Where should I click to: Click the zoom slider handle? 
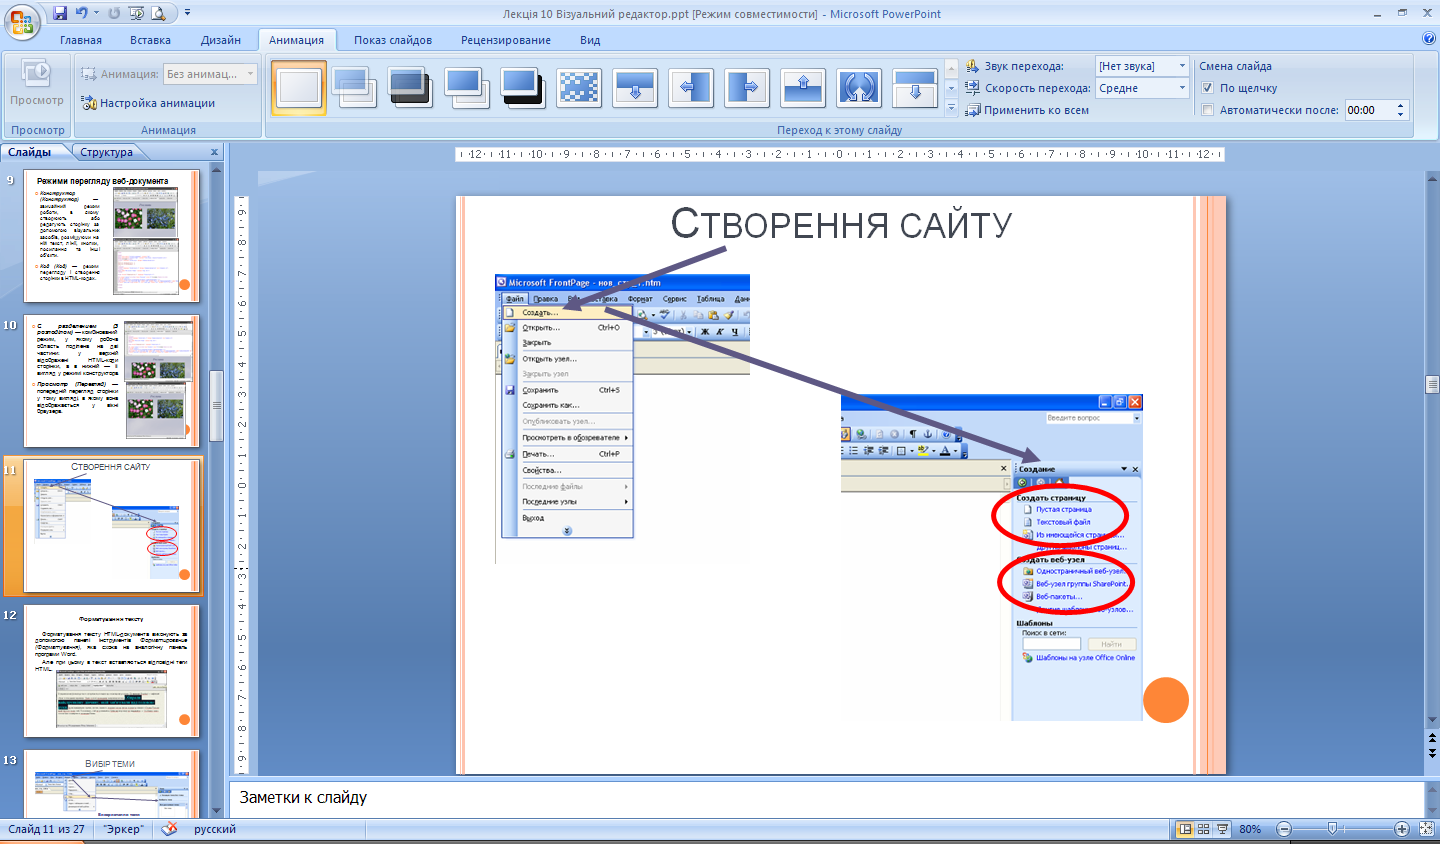click(x=1332, y=829)
